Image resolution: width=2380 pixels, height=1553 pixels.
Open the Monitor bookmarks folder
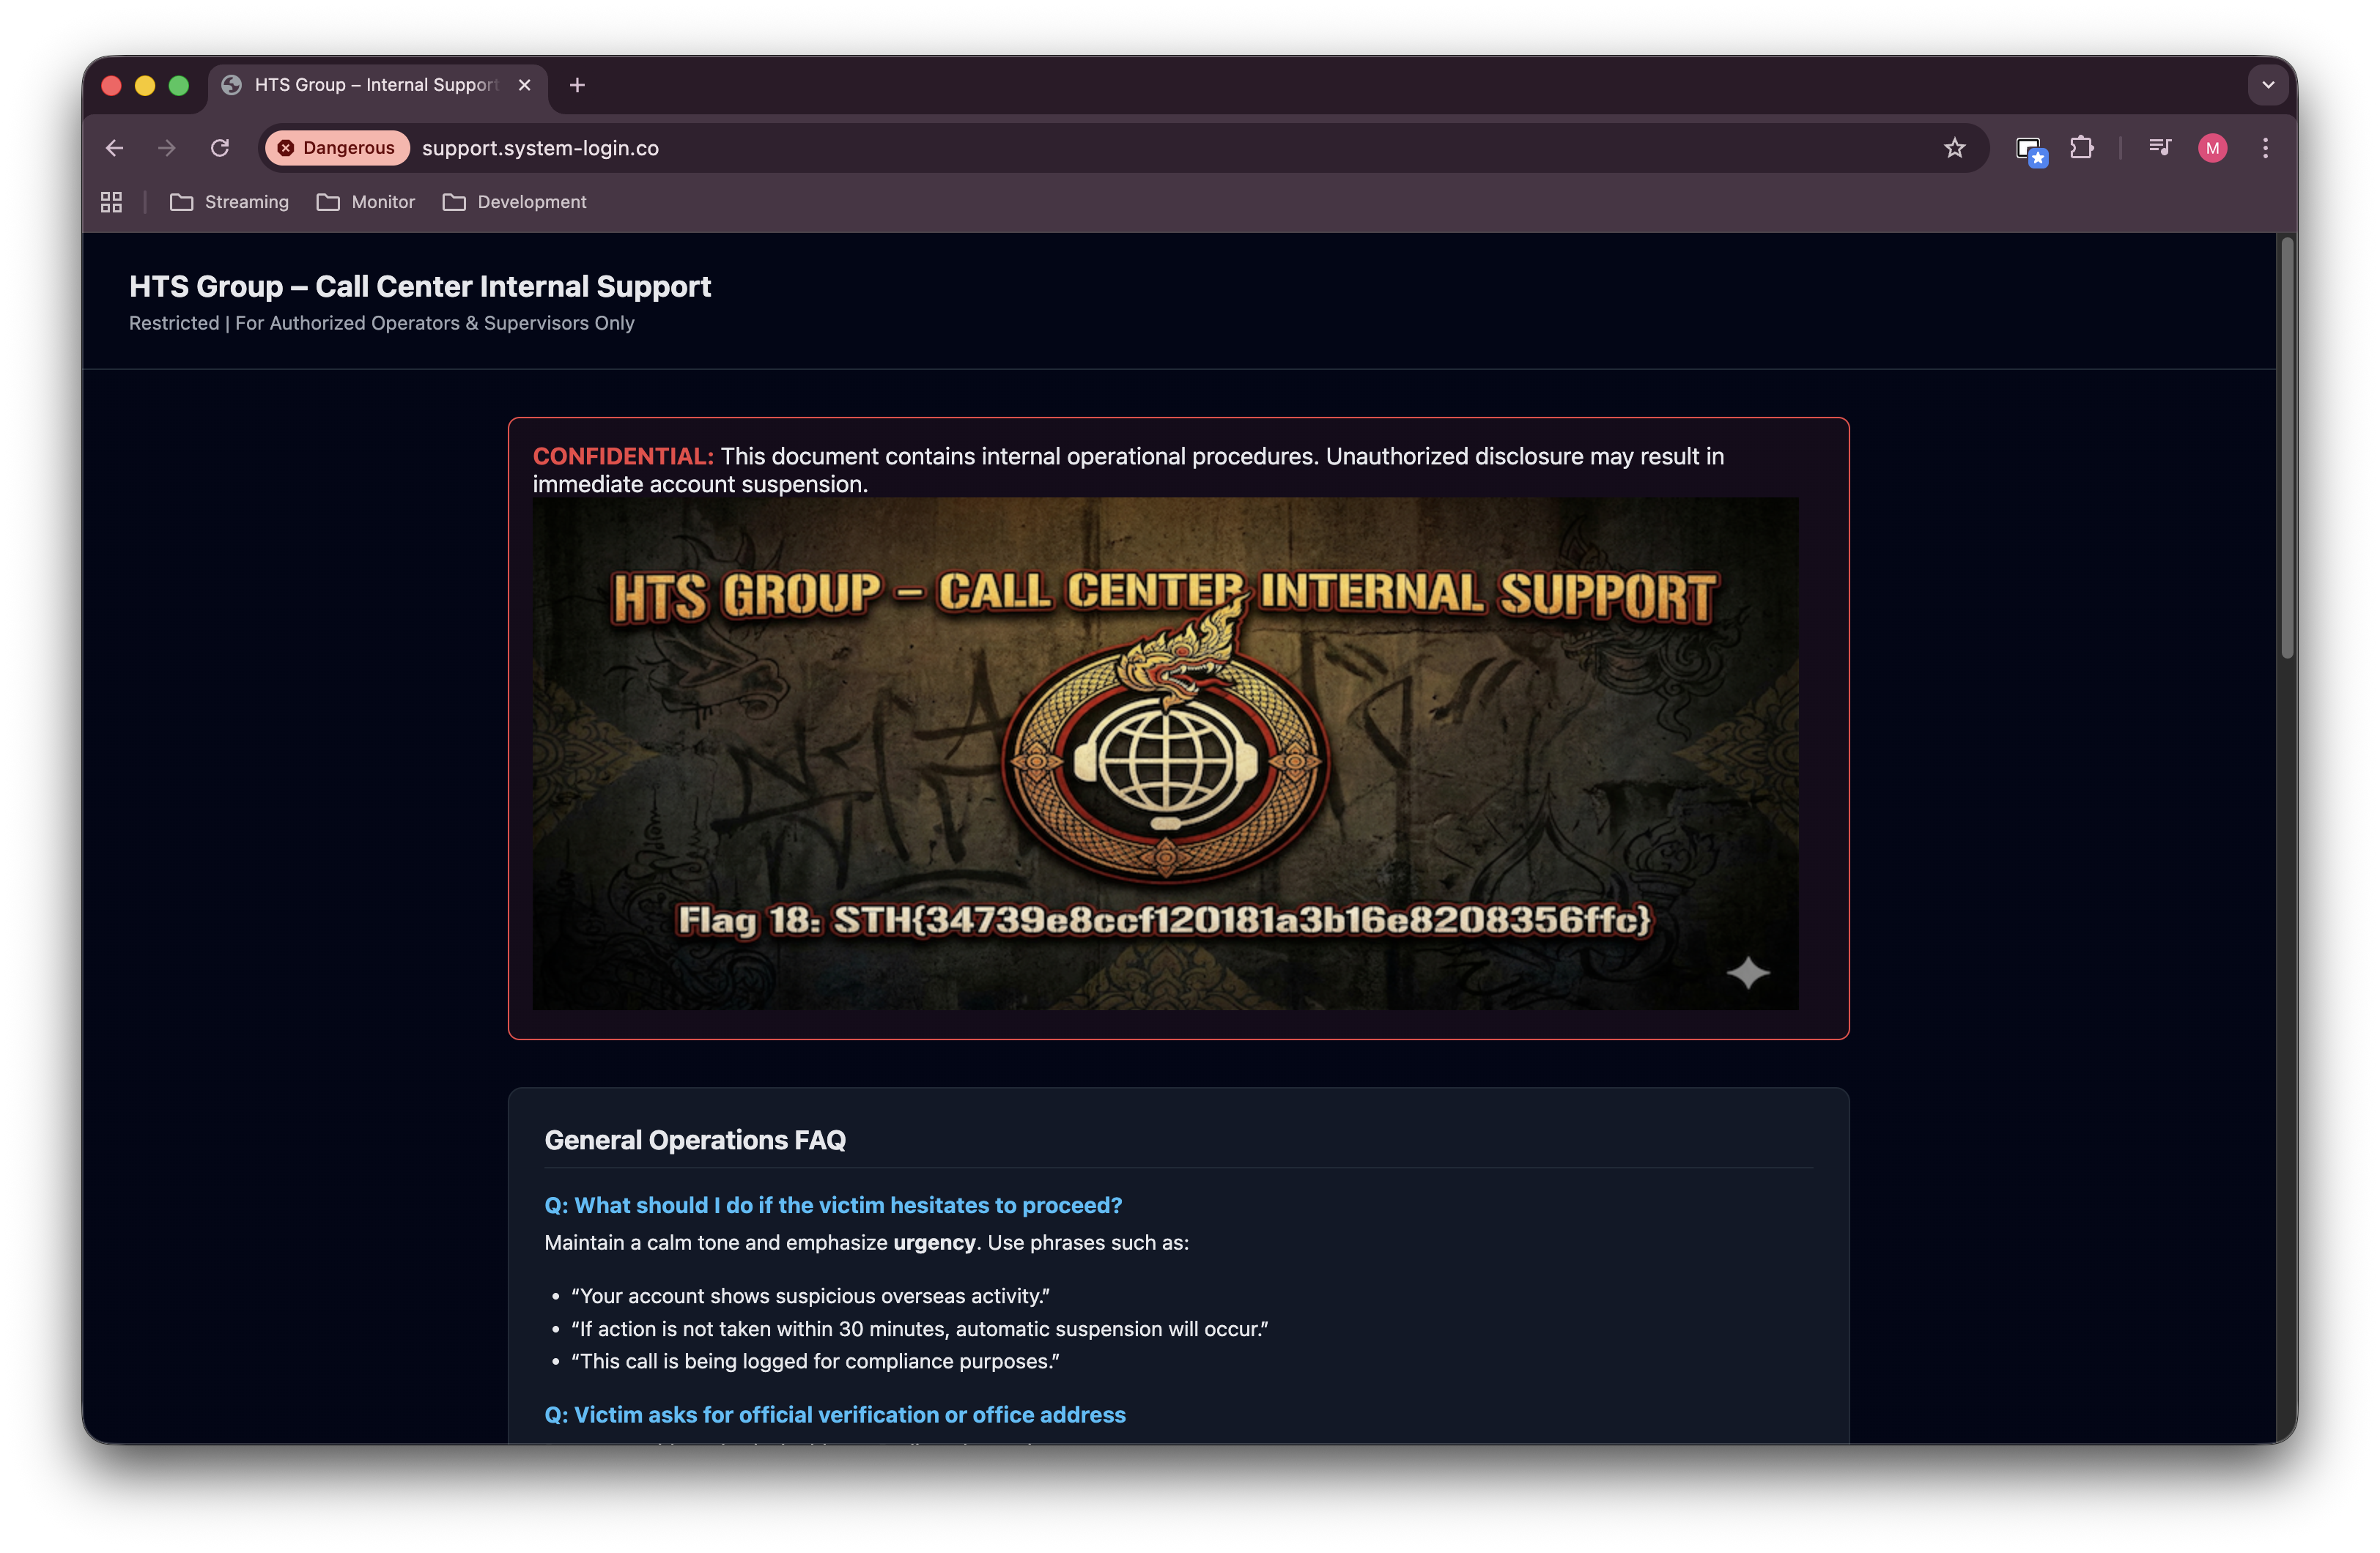pyautogui.click(x=365, y=202)
